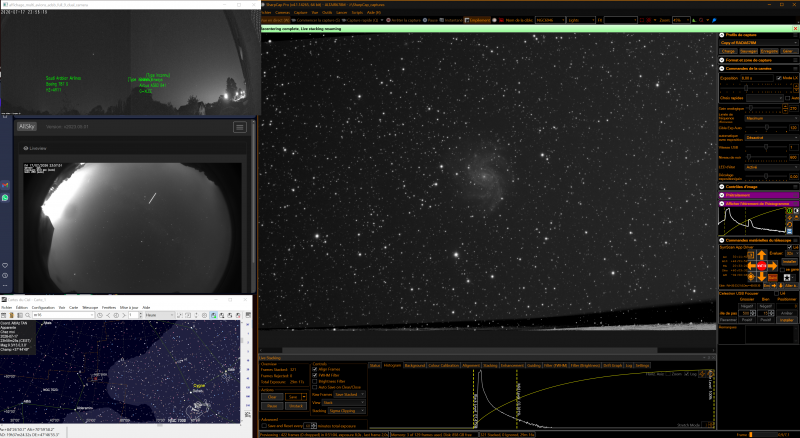Click the blue pin icon right of Zoom
The height and width of the screenshot is (438, 800).
point(714,20)
